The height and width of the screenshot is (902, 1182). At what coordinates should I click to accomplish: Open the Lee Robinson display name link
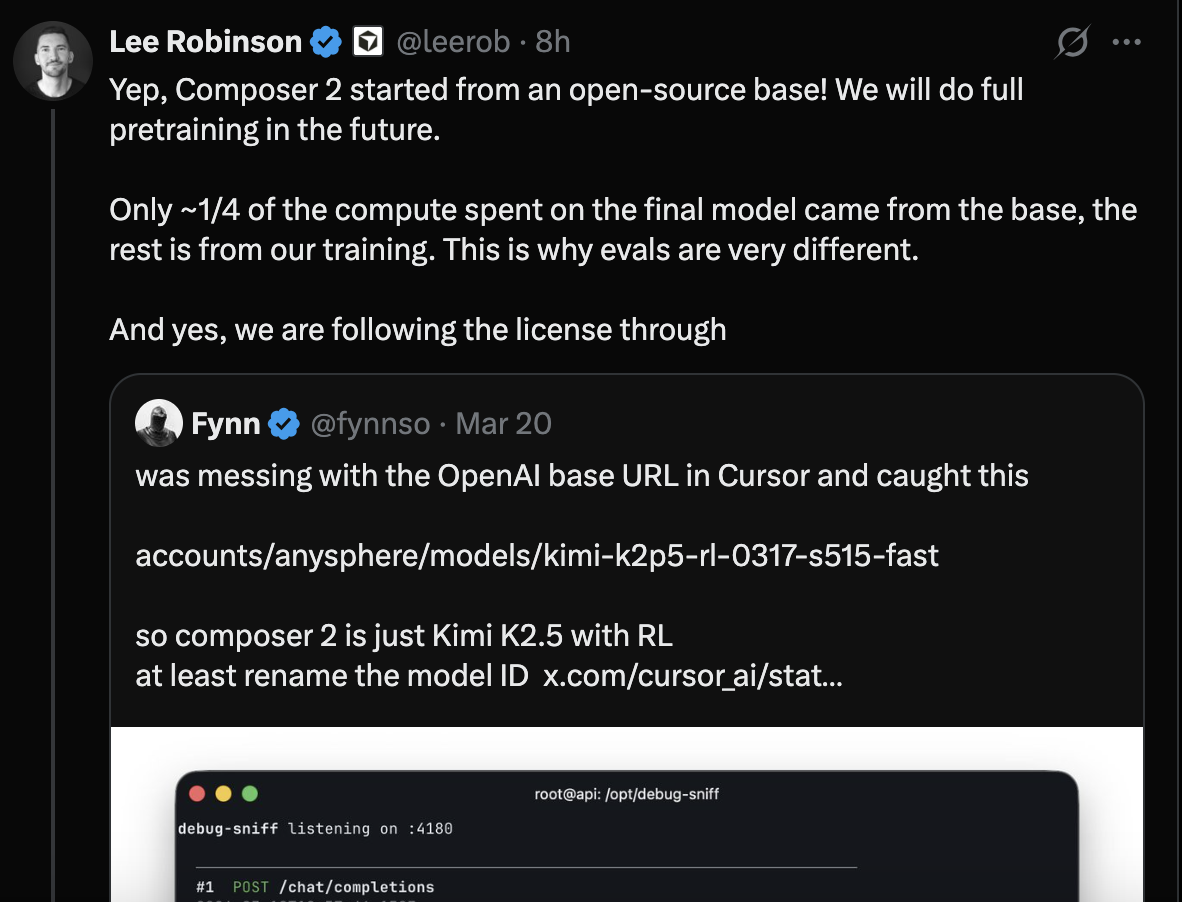point(205,42)
